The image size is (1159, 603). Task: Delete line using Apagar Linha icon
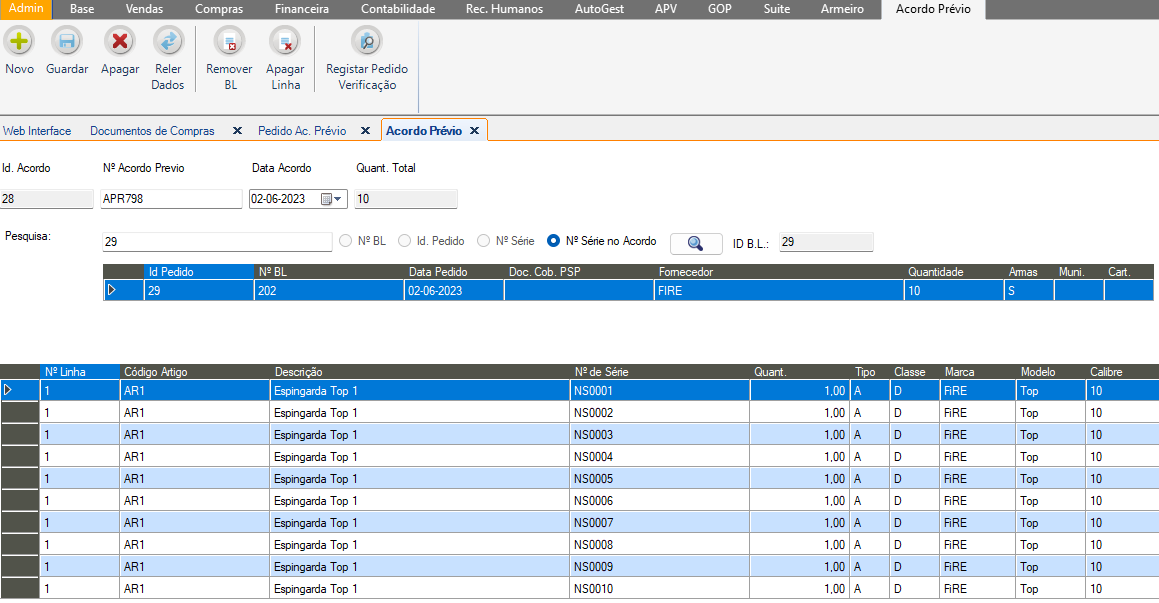285,42
